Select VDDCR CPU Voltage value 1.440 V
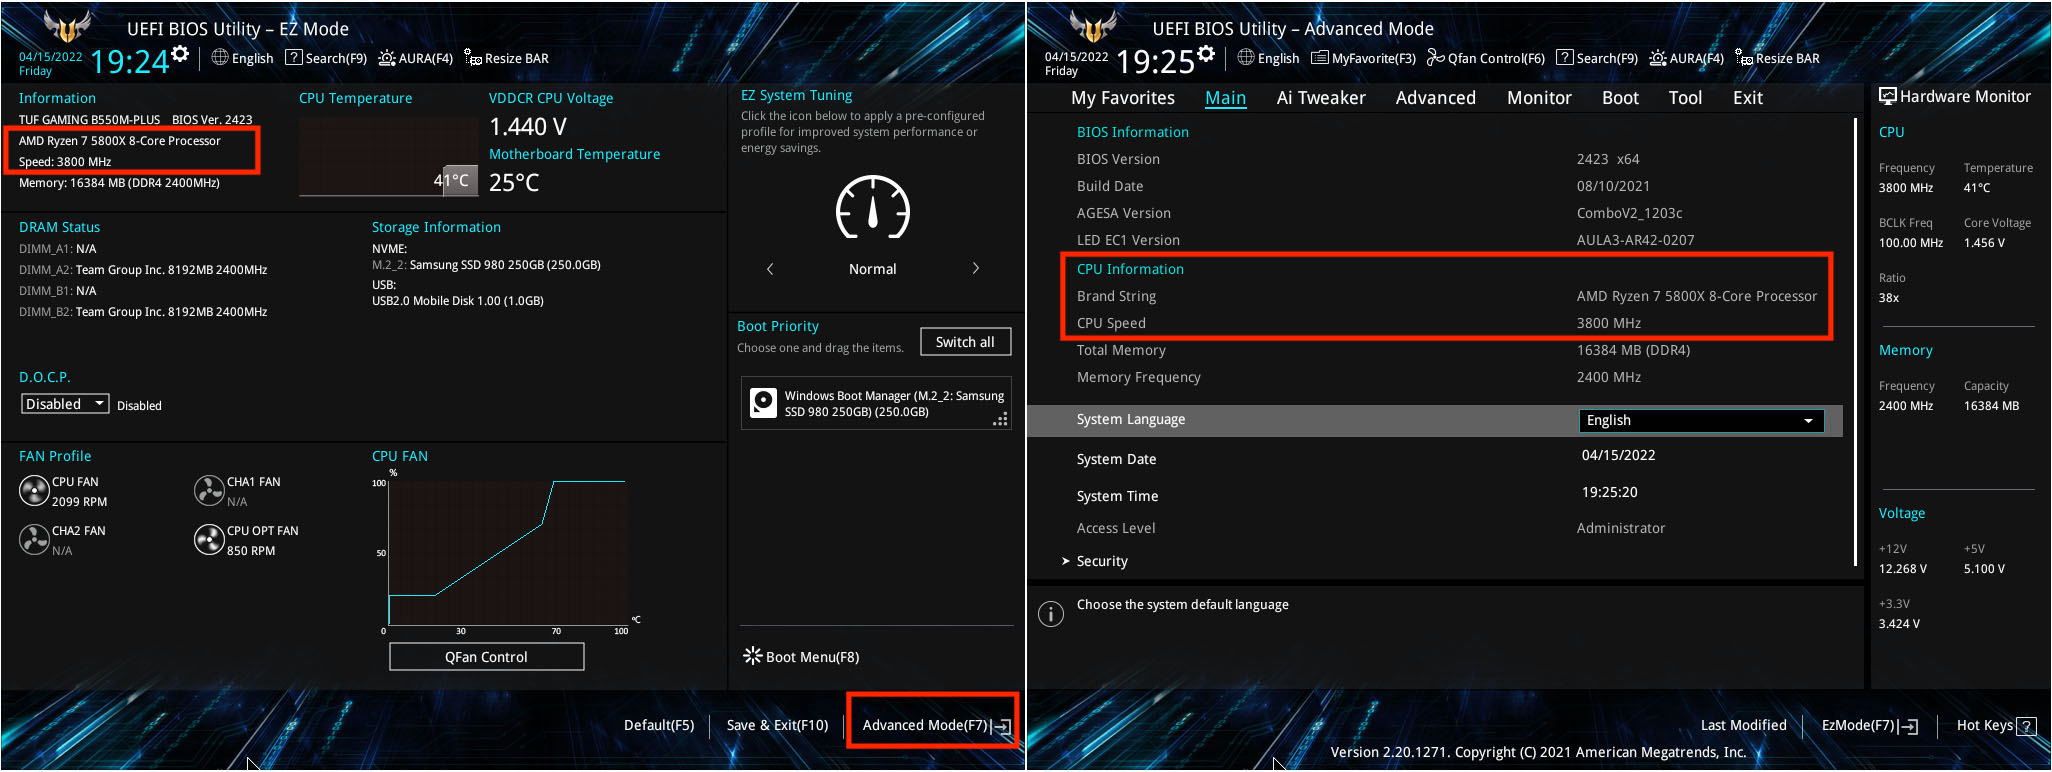The width and height of the screenshot is (2052, 772). pos(528,127)
